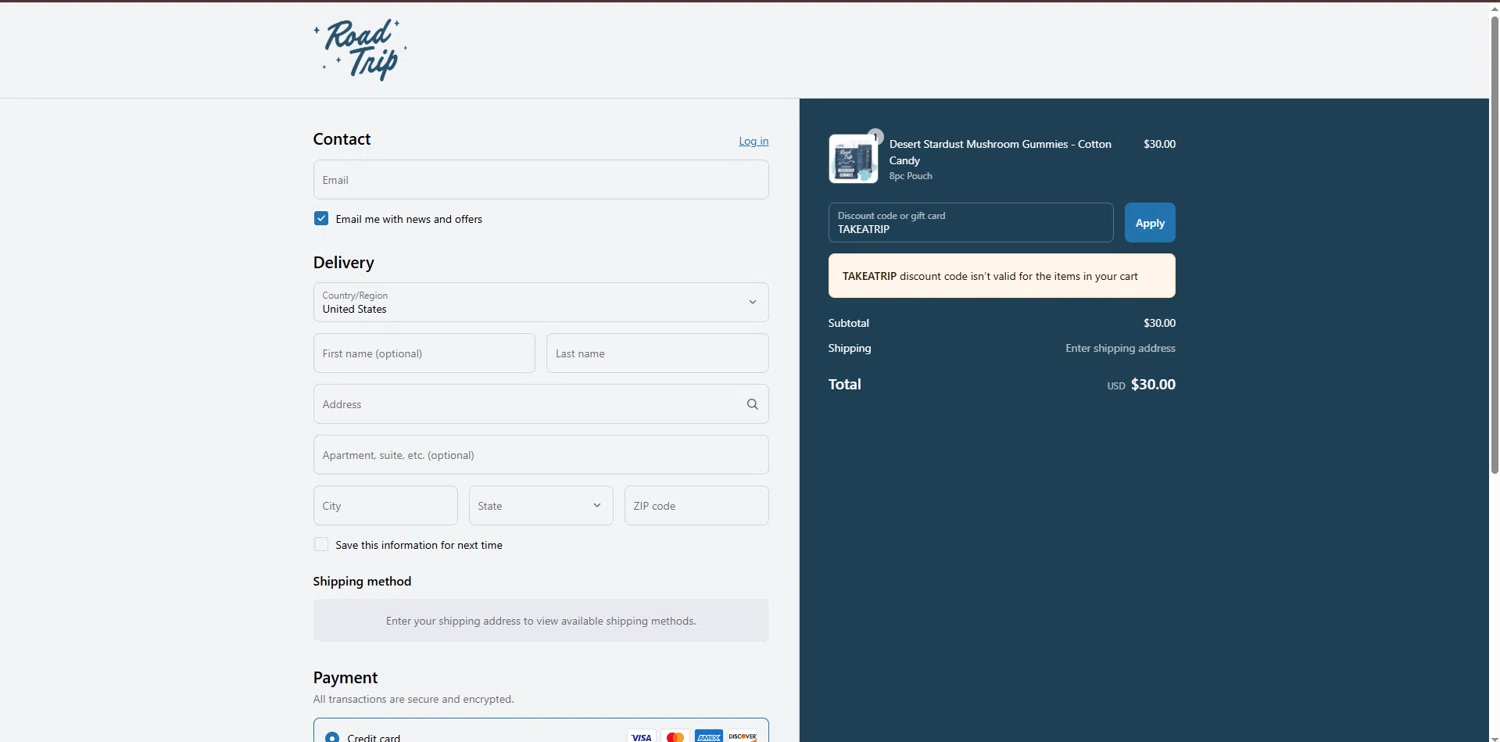Click the Contact heading
This screenshot has width=1500, height=742.
click(342, 139)
